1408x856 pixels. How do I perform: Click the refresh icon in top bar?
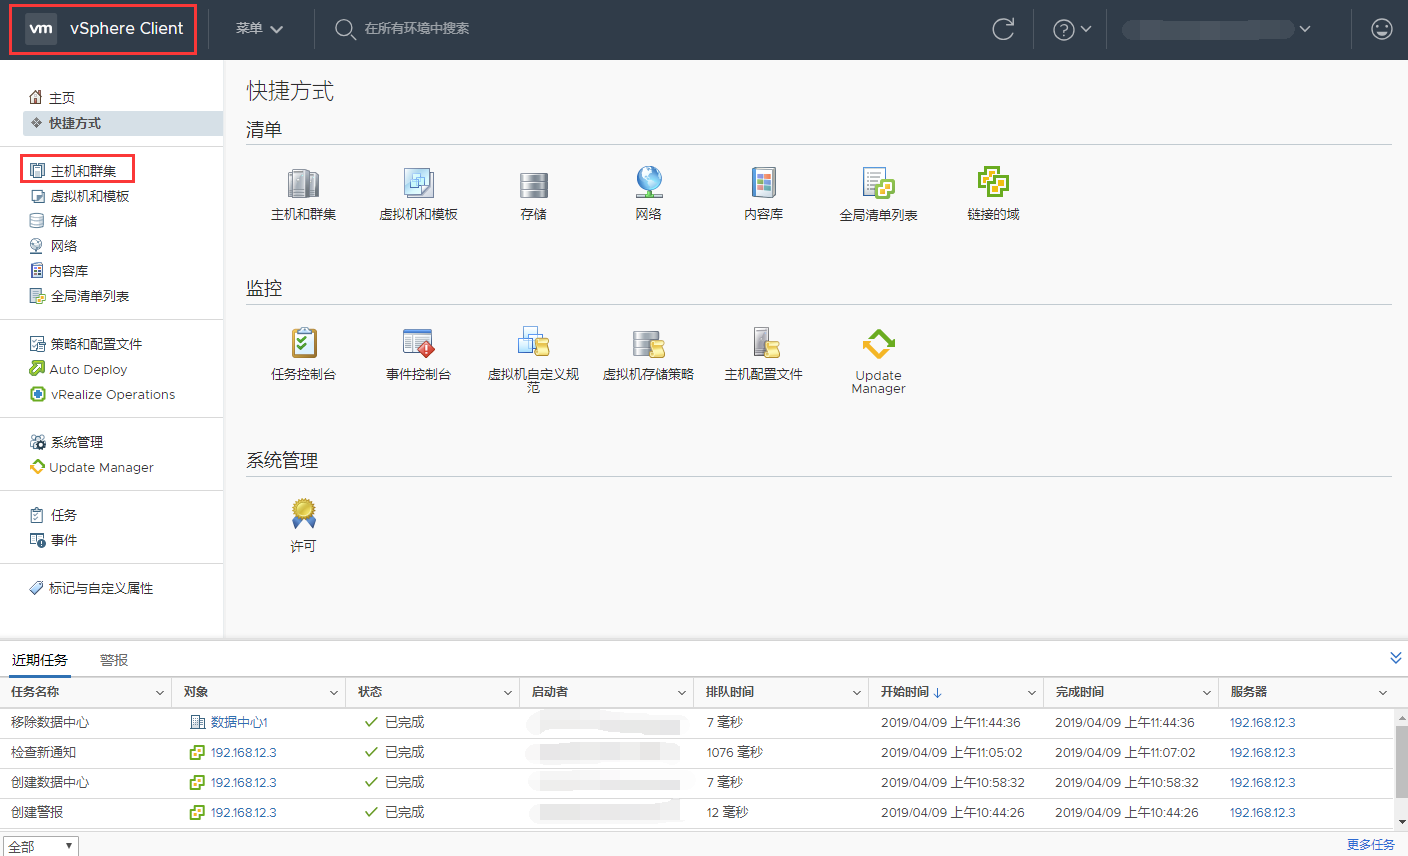[1003, 29]
